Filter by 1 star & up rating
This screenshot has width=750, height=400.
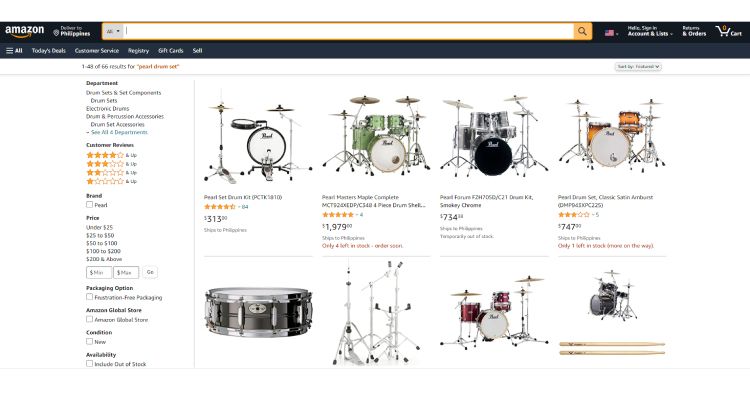pos(111,181)
